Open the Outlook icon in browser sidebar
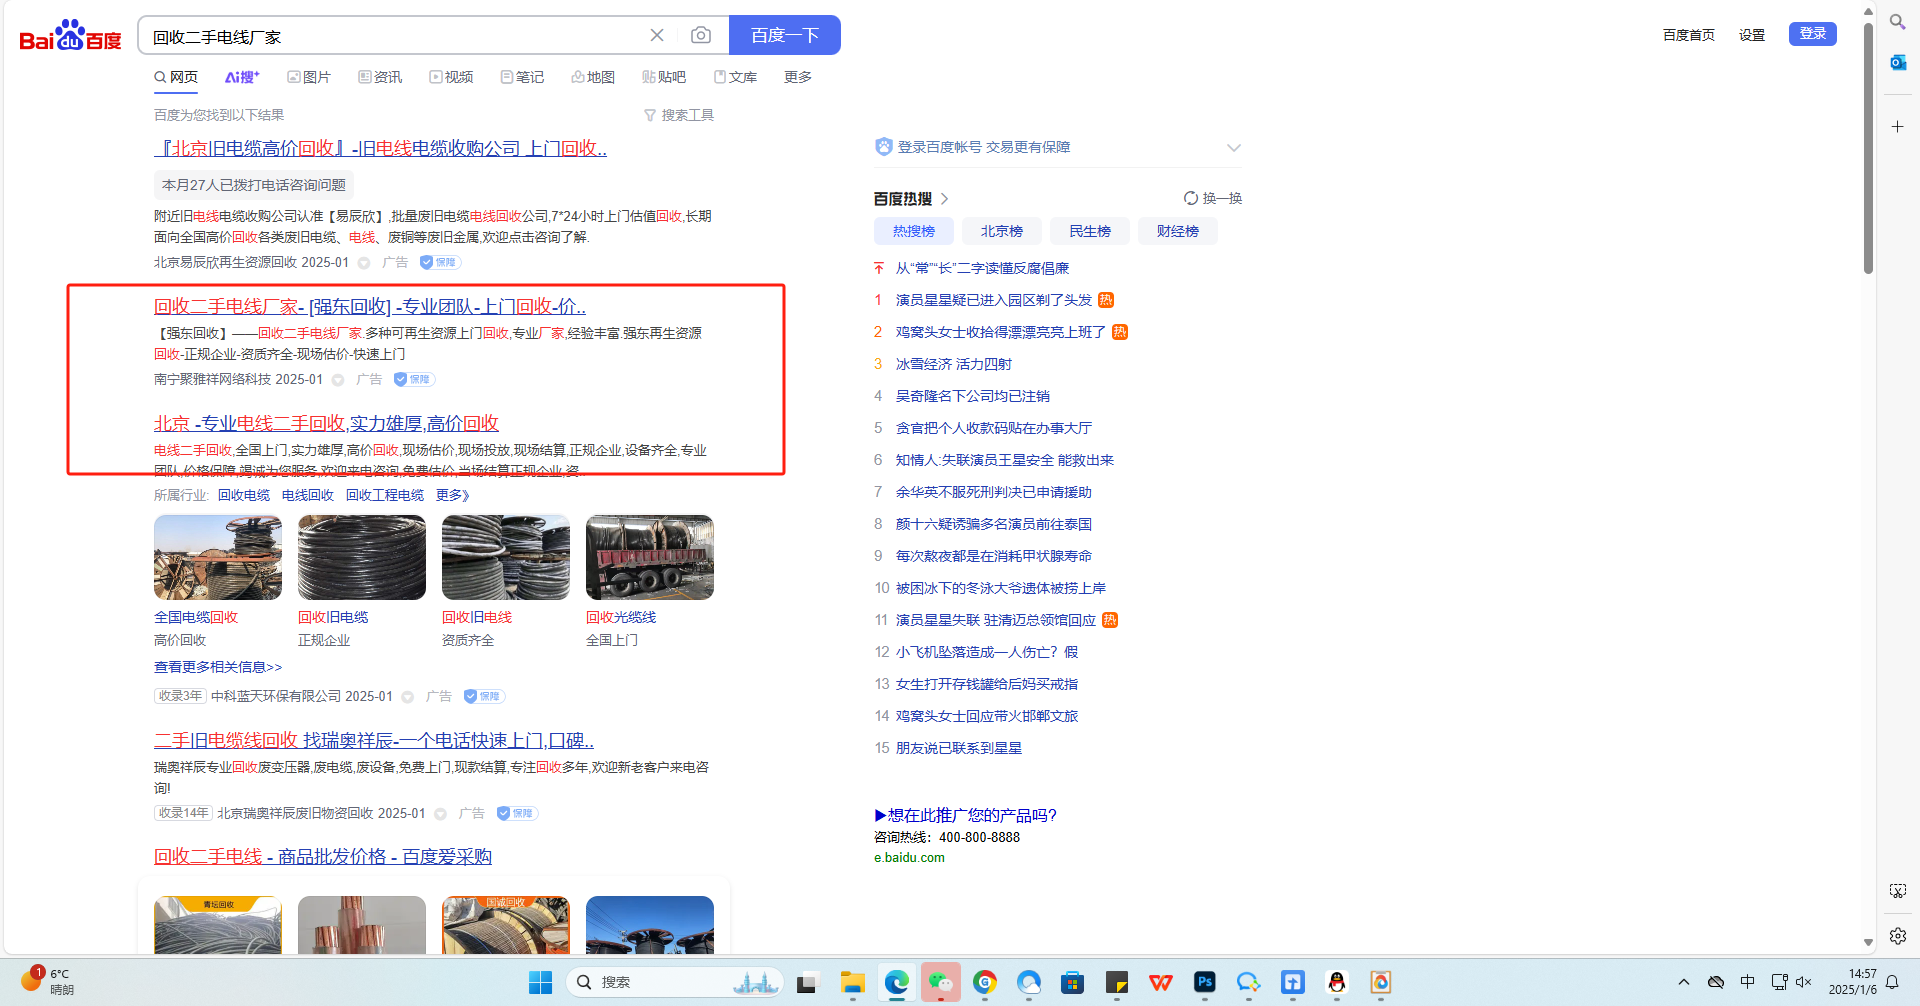The height and width of the screenshot is (1006, 1920). (x=1897, y=63)
